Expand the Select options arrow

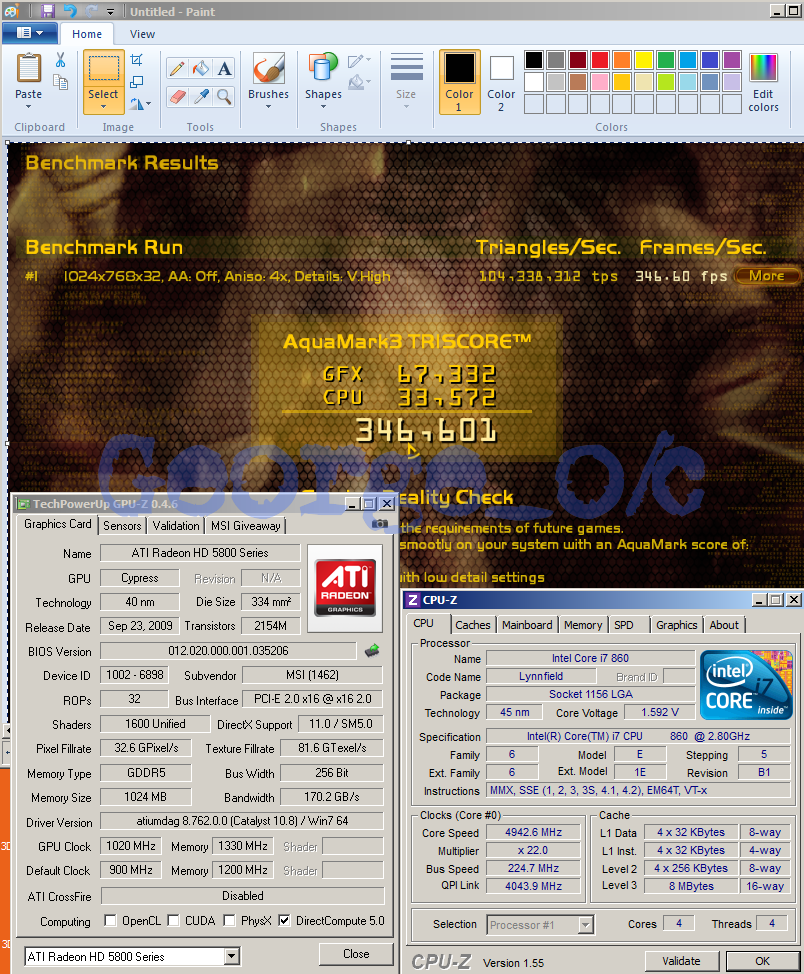(x=103, y=107)
